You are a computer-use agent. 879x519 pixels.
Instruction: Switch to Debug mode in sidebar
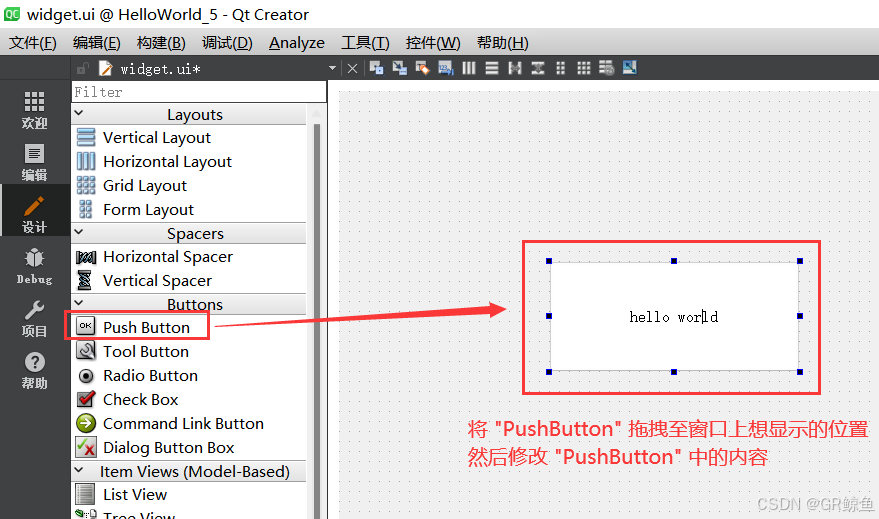(x=34, y=266)
